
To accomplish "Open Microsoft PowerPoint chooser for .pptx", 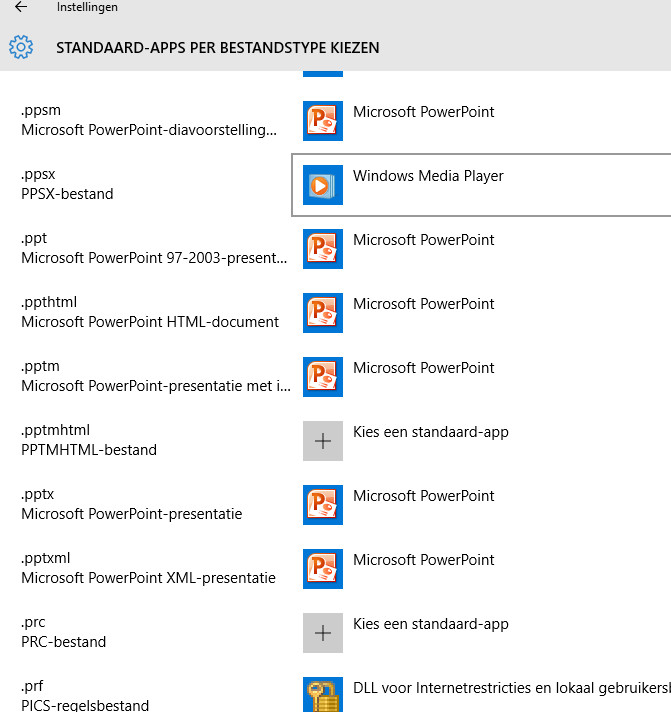I will pyautogui.click(x=424, y=496).
